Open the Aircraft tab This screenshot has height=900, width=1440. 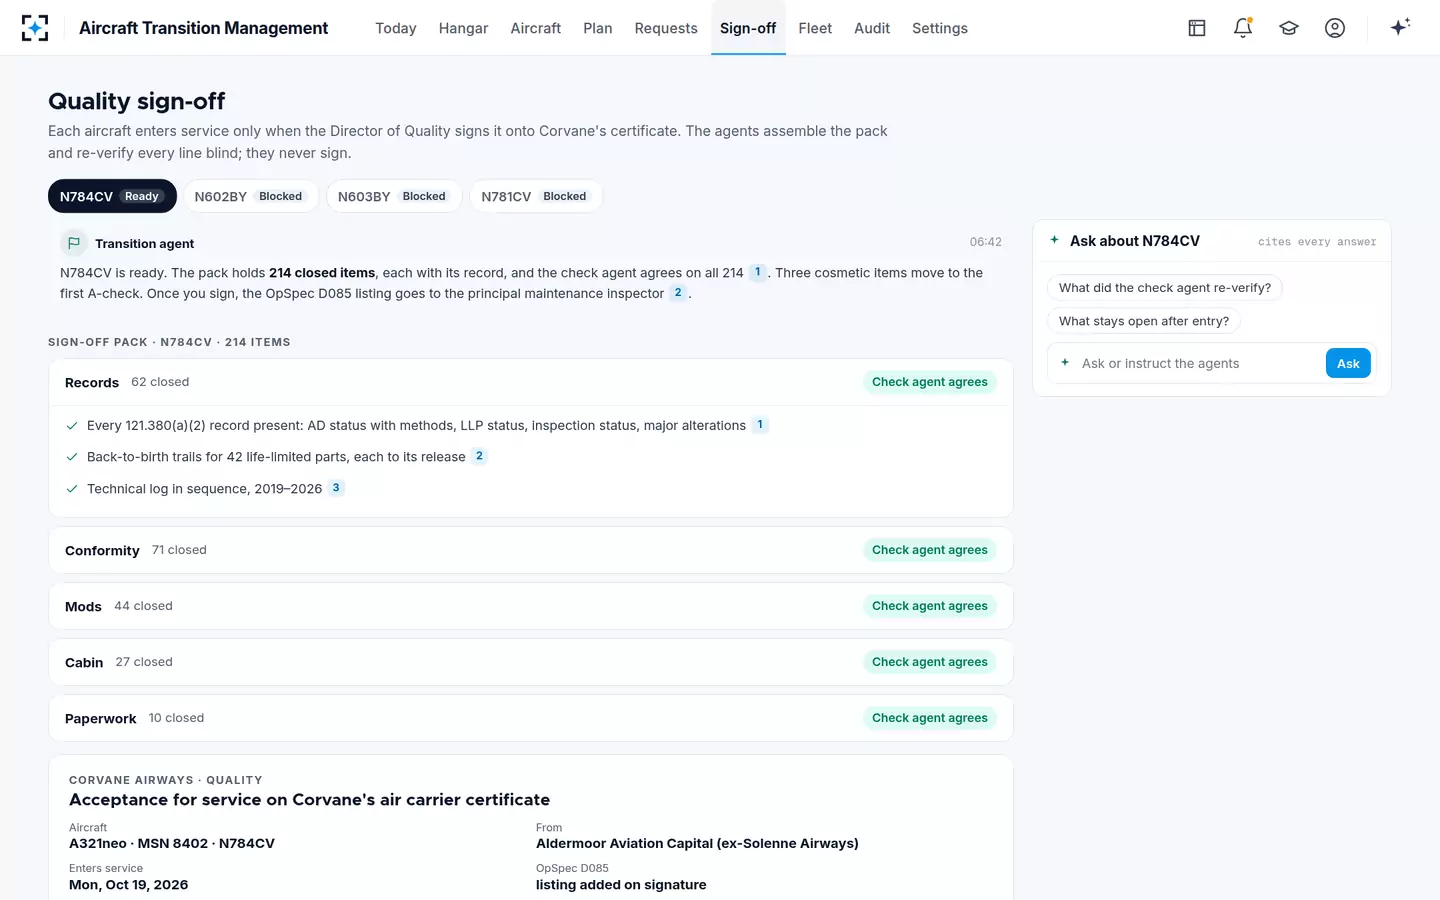point(536,28)
